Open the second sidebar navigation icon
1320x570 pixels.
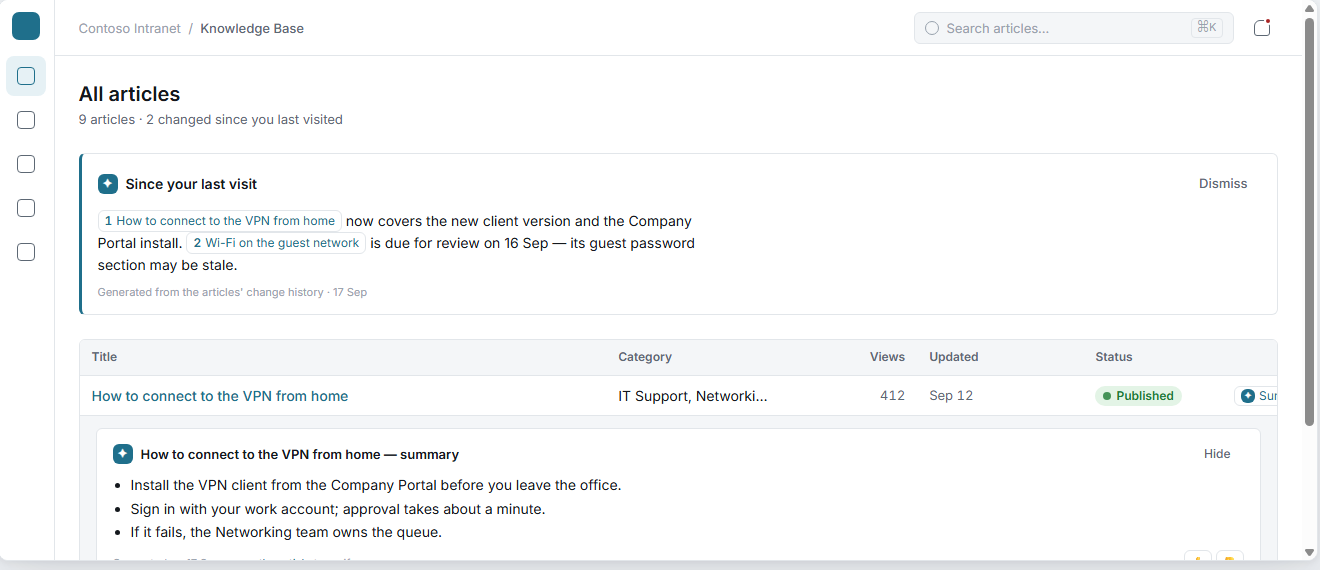(x=26, y=120)
